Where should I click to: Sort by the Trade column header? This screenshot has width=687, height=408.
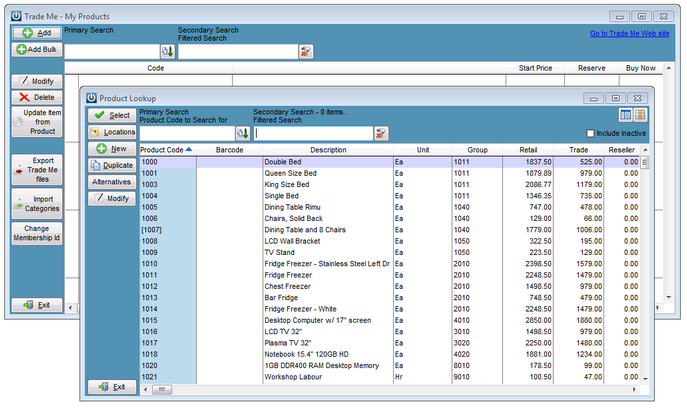point(578,150)
